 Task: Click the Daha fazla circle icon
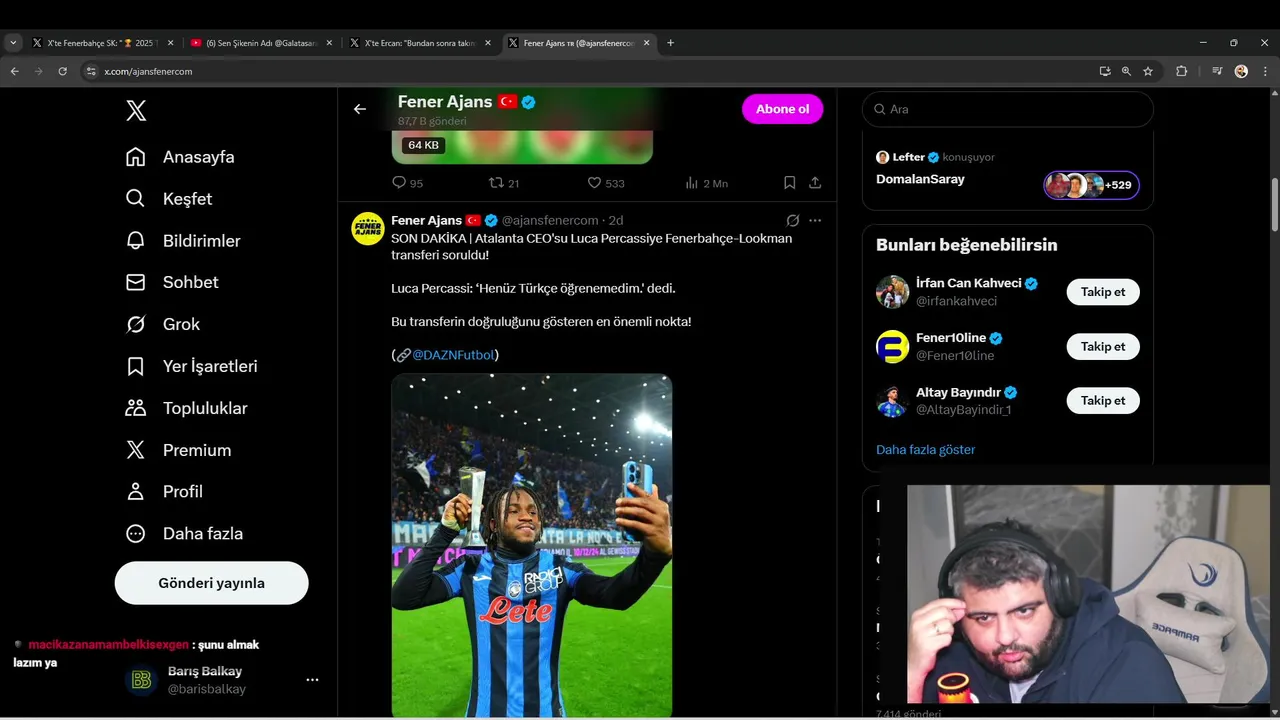136,534
